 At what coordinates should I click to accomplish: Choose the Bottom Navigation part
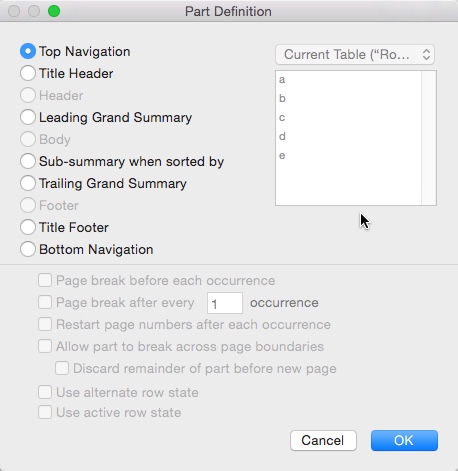[x=28, y=249]
